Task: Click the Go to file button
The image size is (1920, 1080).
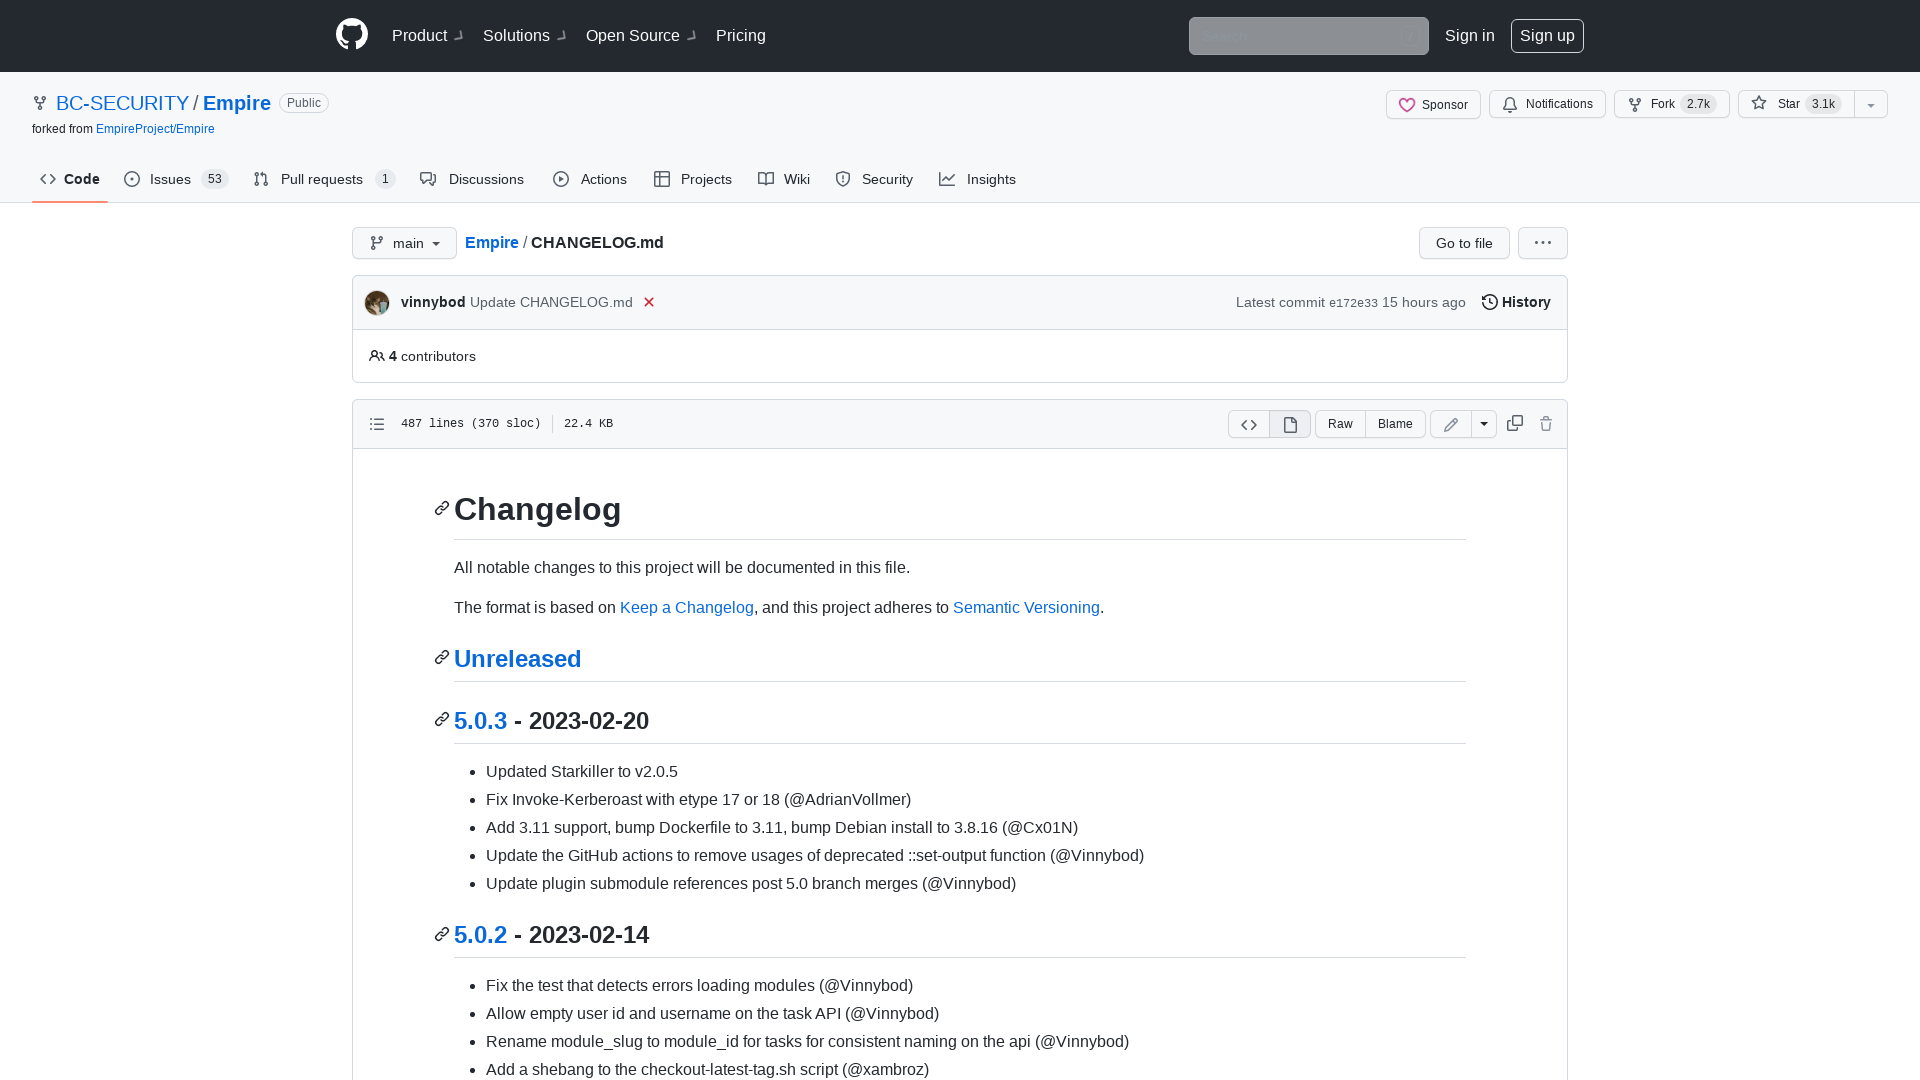Action: pos(1464,243)
